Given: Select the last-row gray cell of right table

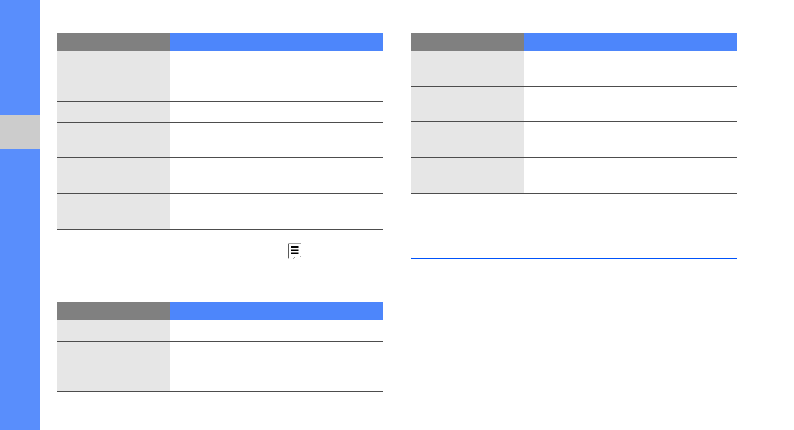Looking at the screenshot, I should coord(467,175).
